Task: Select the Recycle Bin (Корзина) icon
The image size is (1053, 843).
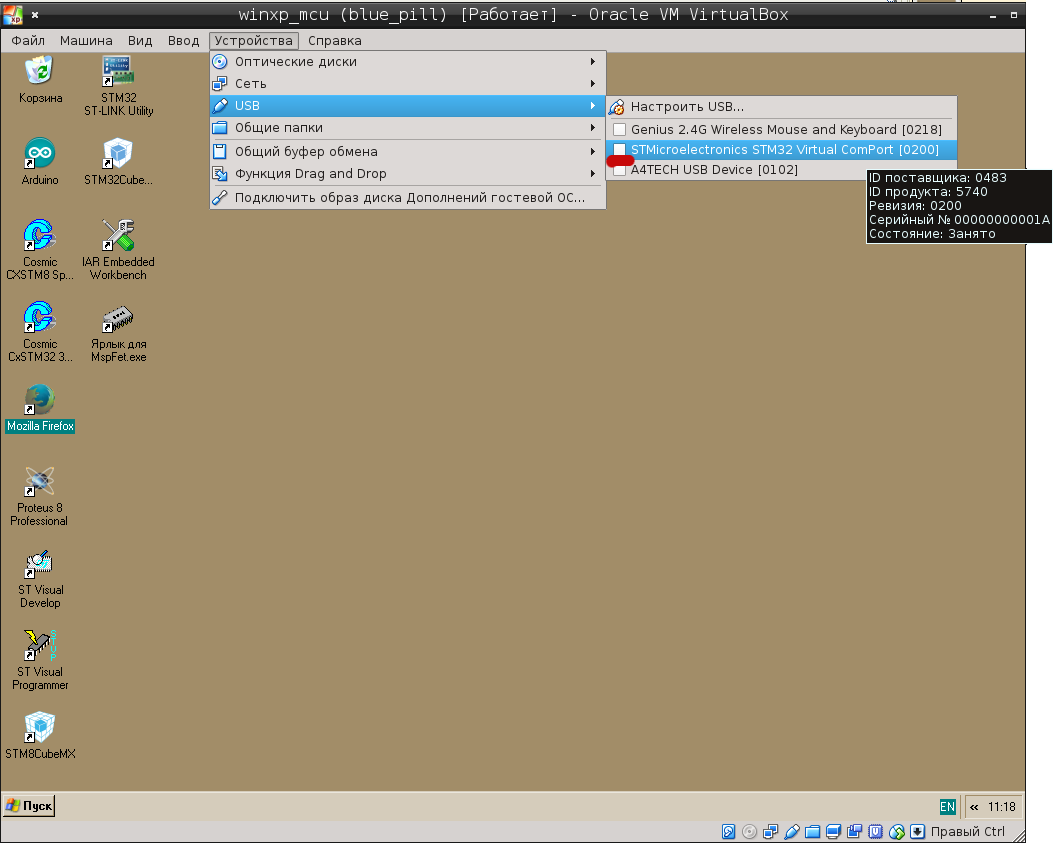Action: 40,79
